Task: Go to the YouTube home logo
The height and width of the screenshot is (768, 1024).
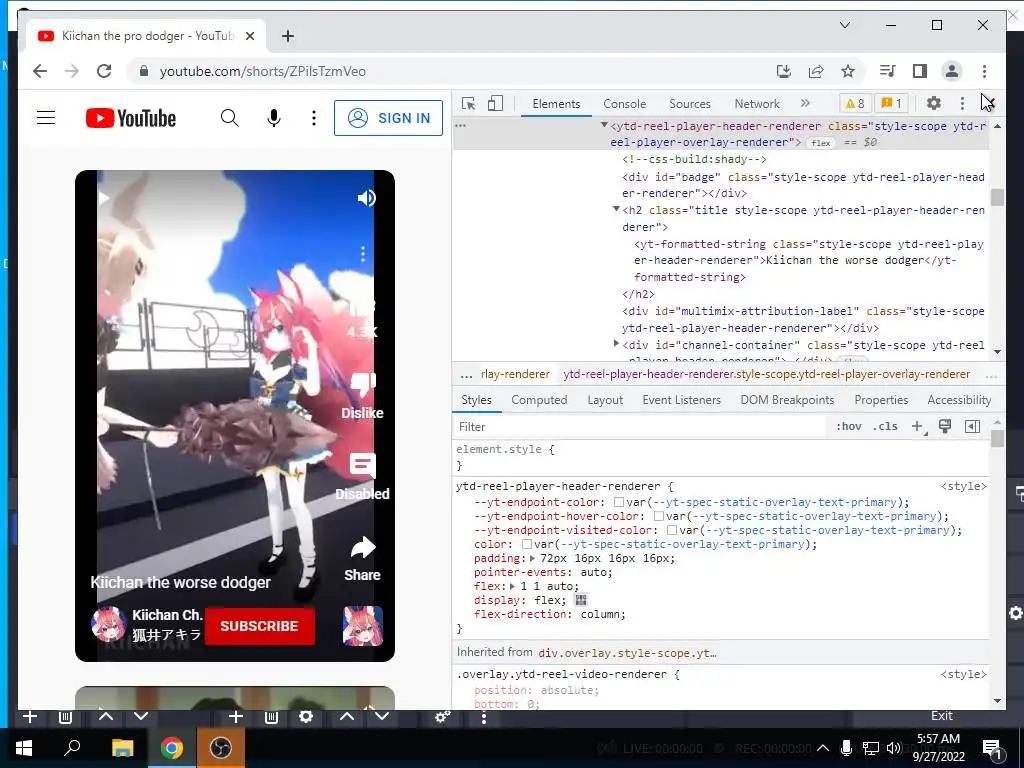Action: tap(131, 118)
